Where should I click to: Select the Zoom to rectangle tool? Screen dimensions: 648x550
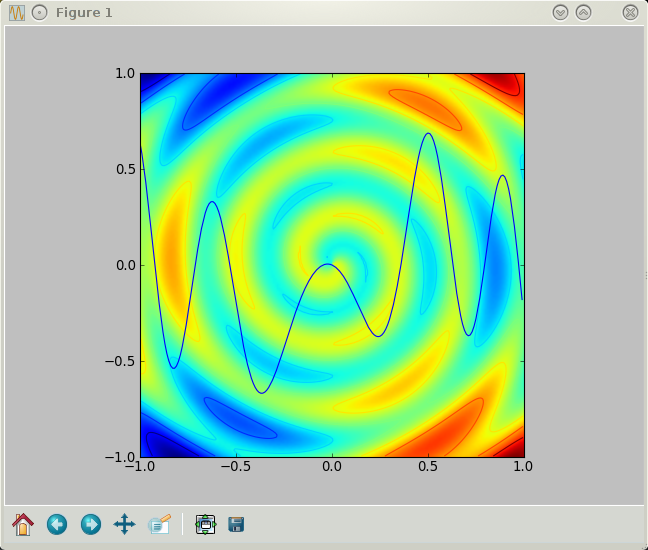coord(160,524)
